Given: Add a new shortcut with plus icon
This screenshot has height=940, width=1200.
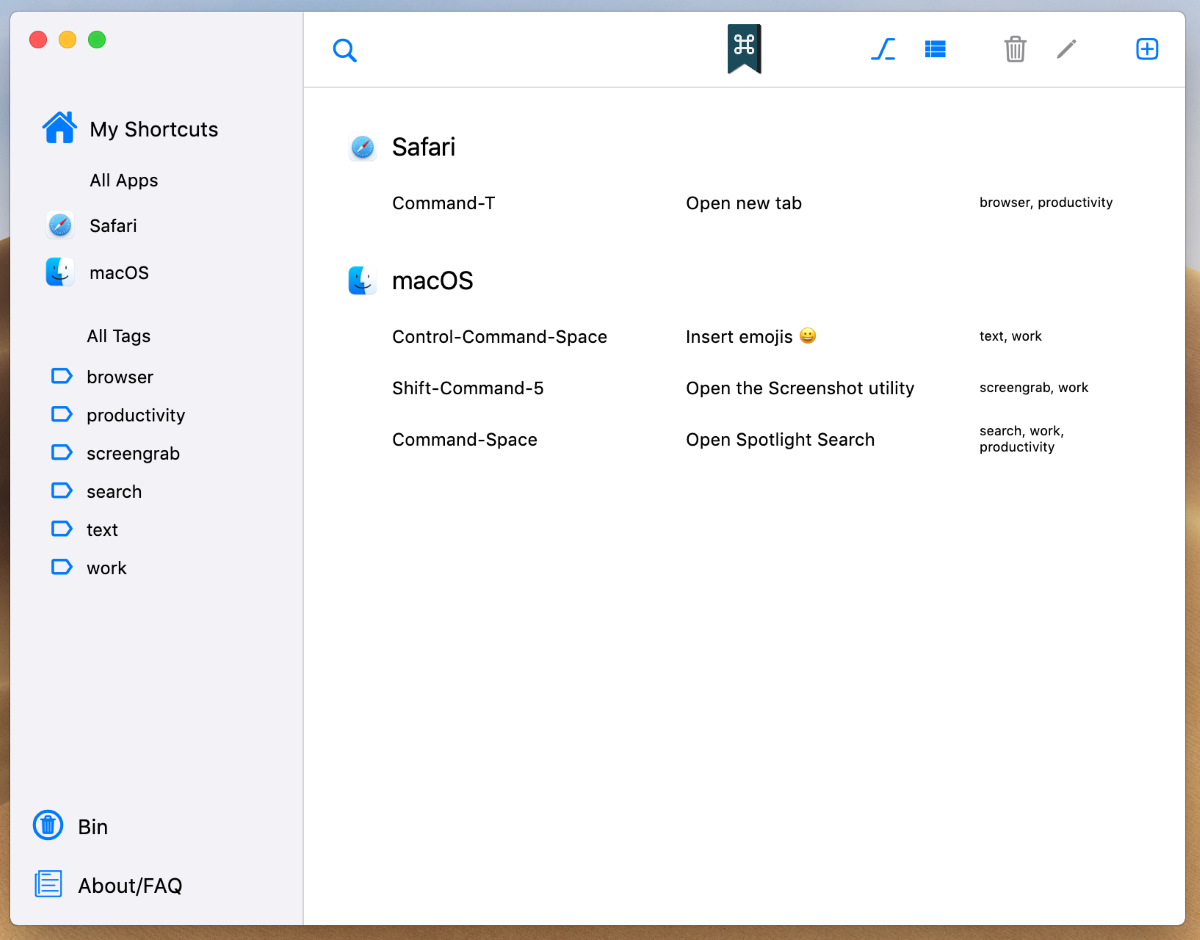Looking at the screenshot, I should coord(1147,49).
